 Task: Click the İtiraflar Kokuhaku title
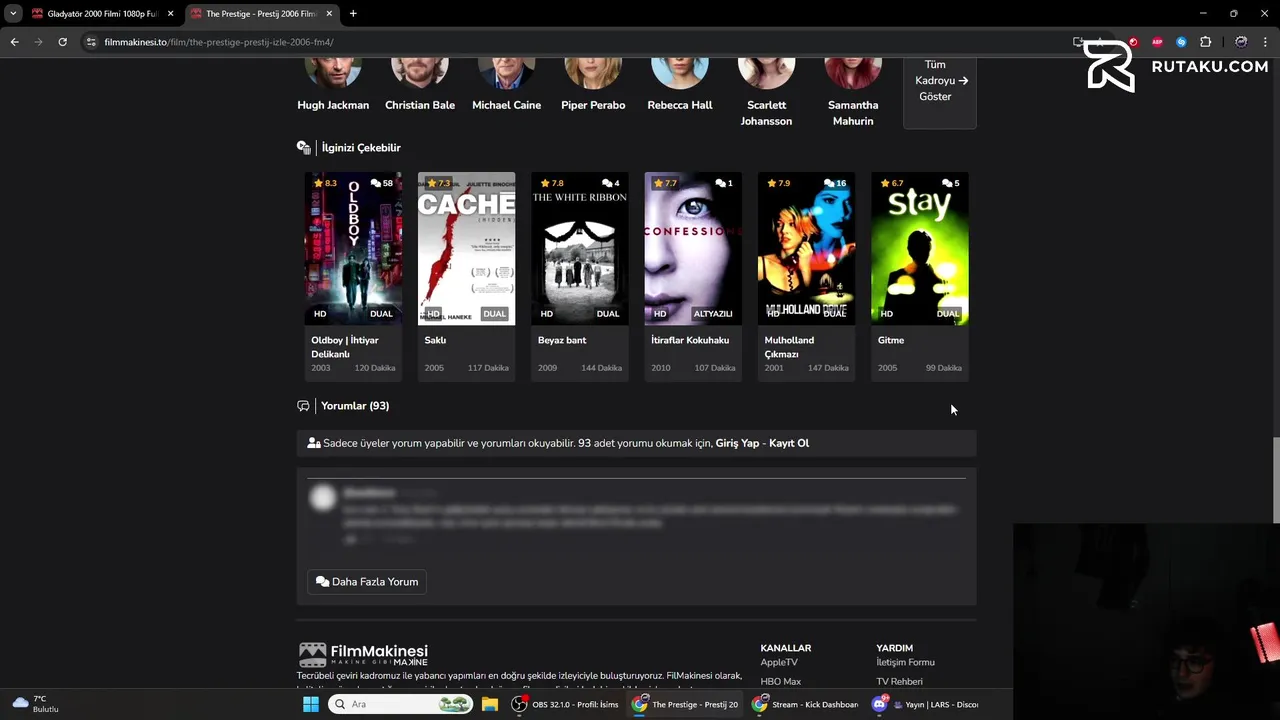[x=690, y=340]
